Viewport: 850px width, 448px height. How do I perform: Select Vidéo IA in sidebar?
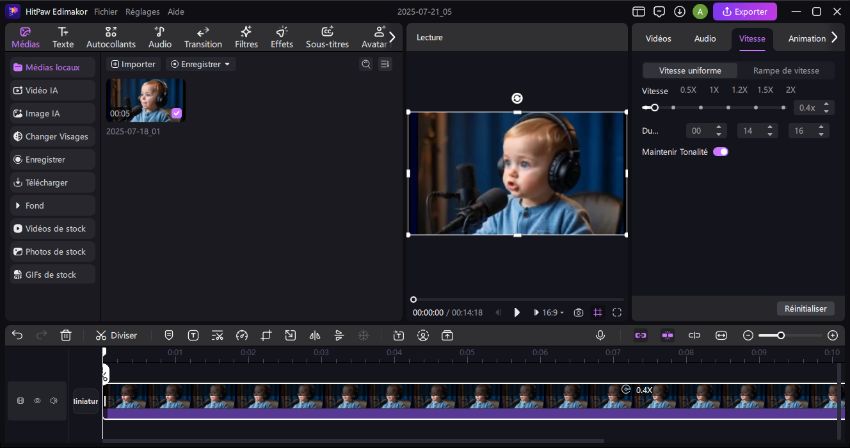coord(52,91)
